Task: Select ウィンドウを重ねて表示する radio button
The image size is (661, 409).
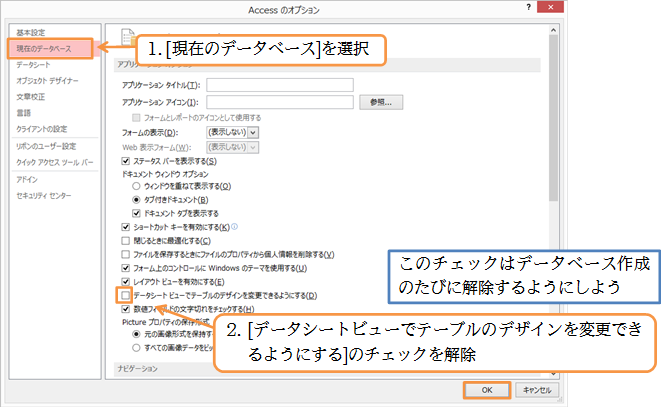Action: tap(138, 186)
